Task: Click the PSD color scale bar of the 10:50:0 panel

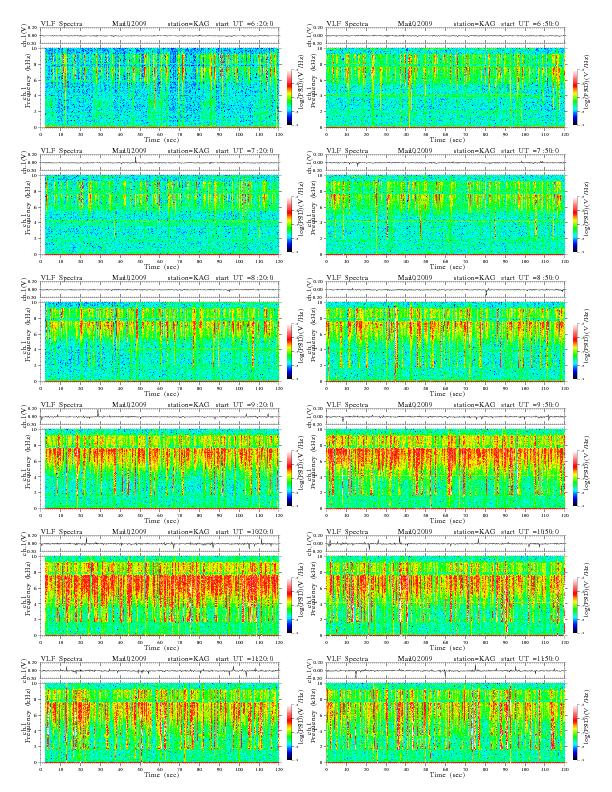Action: [x=576, y=606]
